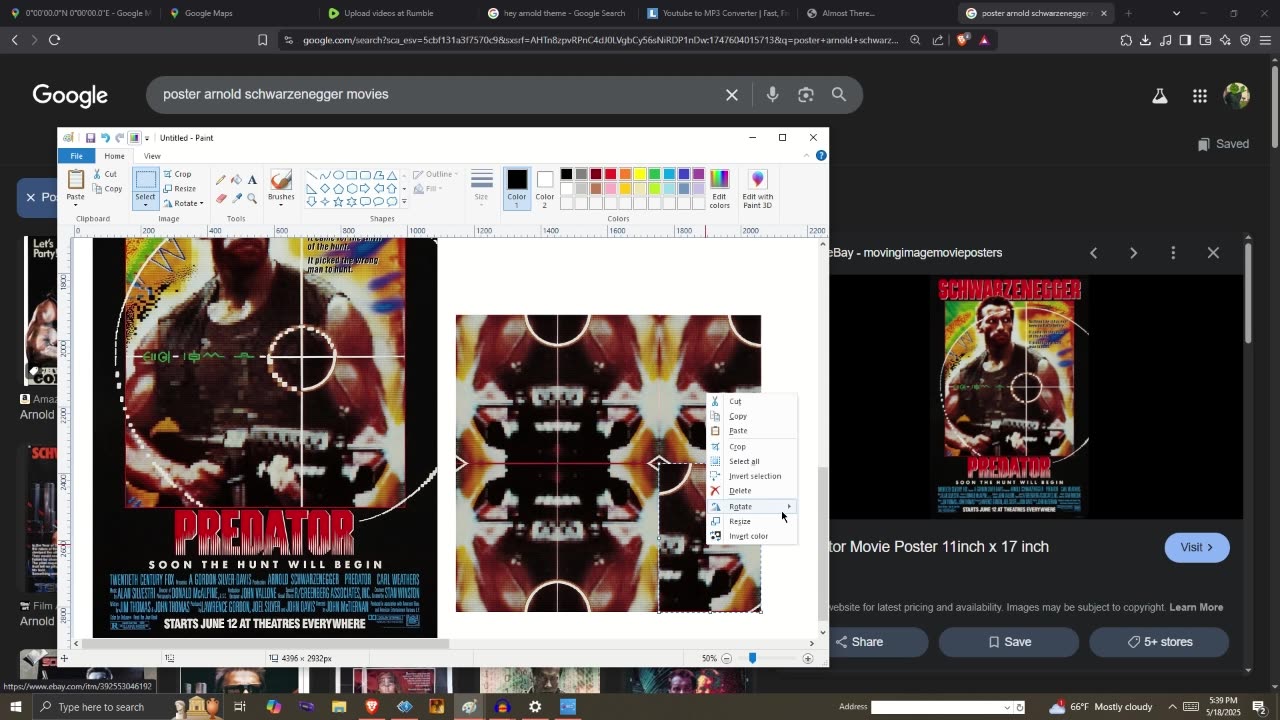Viewport: 1280px width, 720px height.
Task: Customize Quick Access Toolbar dropdown arrow
Action: point(147,138)
